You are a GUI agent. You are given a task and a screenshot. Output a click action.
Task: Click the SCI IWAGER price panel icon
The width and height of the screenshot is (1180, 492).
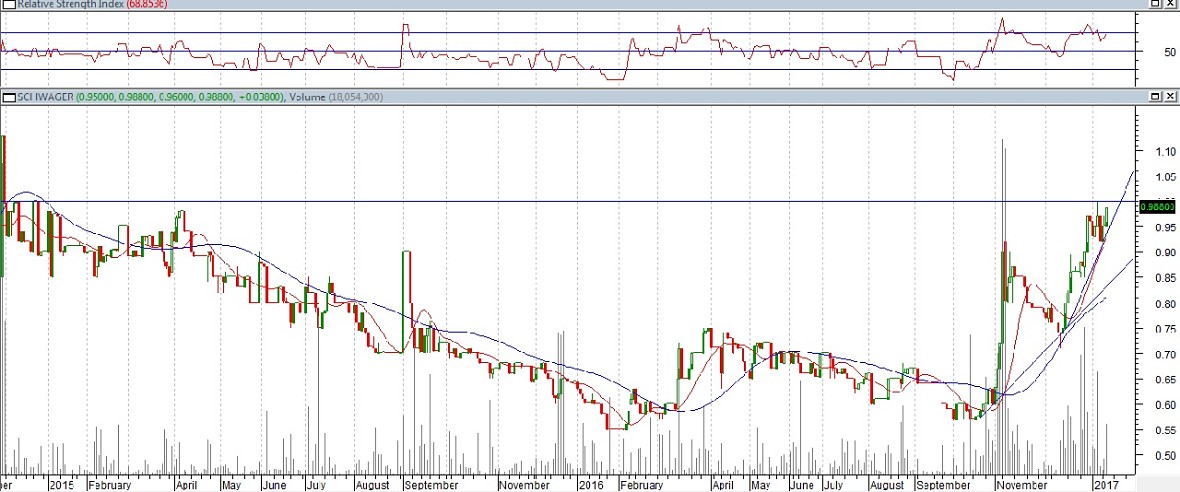coord(7,97)
